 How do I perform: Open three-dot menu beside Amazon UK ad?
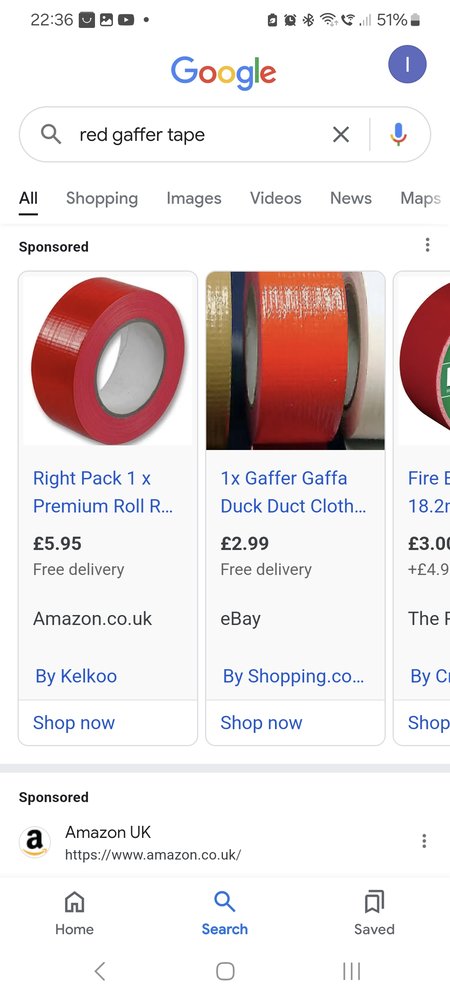tap(424, 841)
